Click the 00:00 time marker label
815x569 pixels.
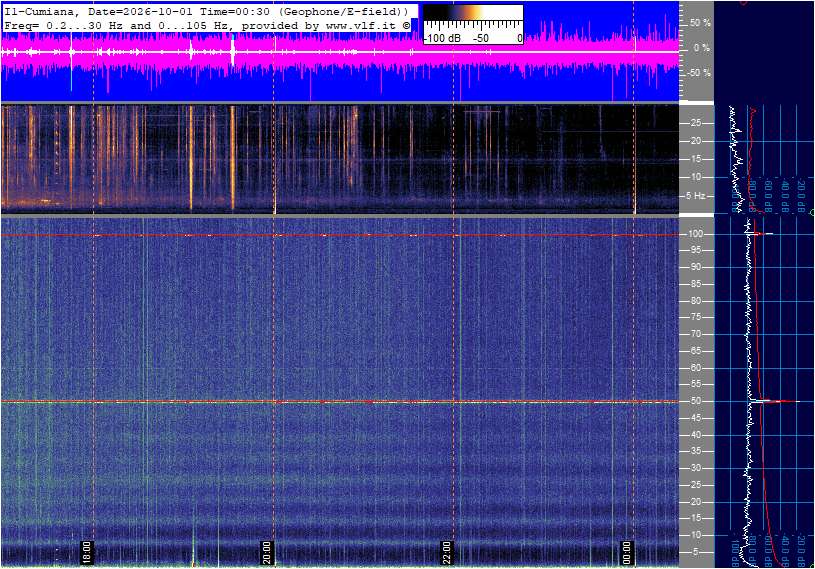coord(627,552)
